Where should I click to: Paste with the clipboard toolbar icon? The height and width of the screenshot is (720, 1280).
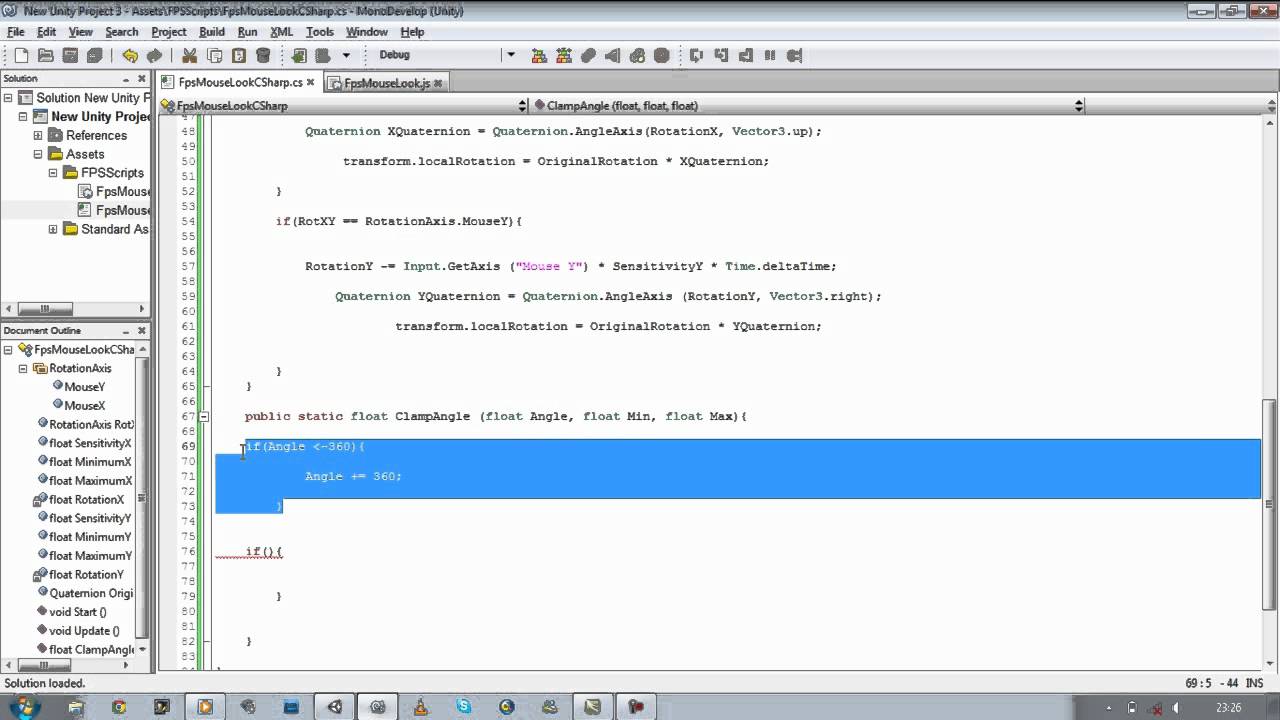coord(239,56)
